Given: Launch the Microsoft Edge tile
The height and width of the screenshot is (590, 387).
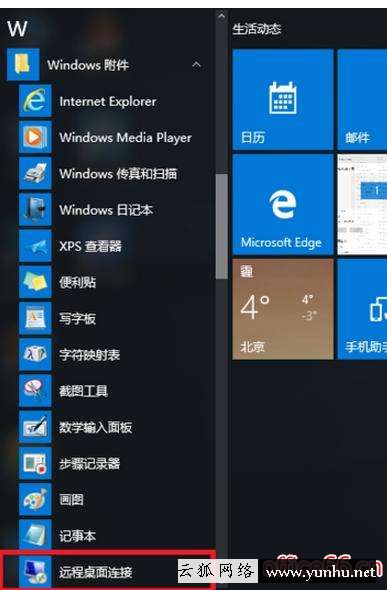Looking at the screenshot, I should click(283, 204).
